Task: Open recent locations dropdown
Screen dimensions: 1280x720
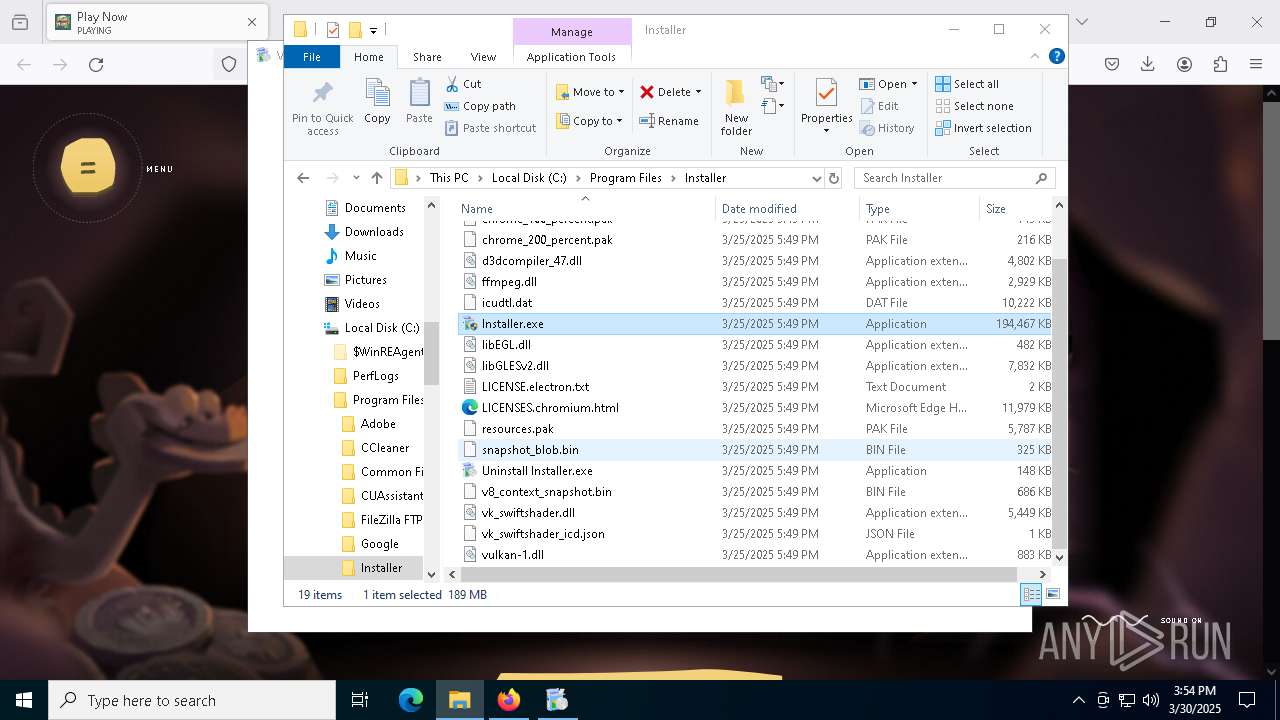Action: [x=356, y=178]
